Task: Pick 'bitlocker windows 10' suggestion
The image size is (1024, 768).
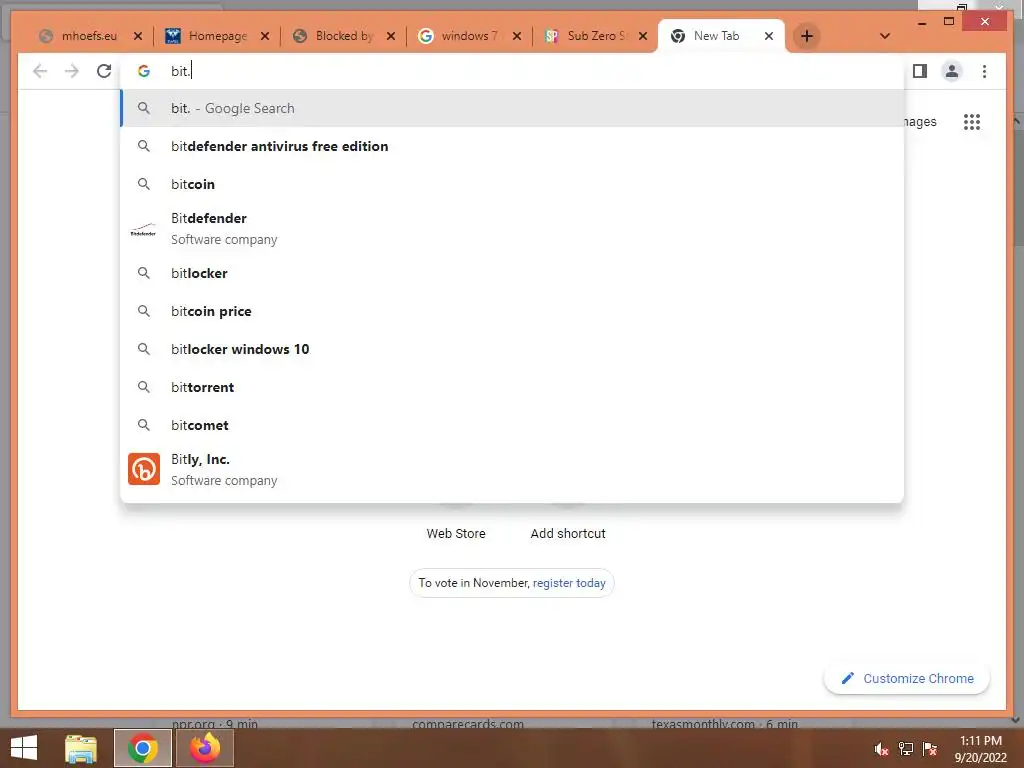Action: (x=512, y=349)
